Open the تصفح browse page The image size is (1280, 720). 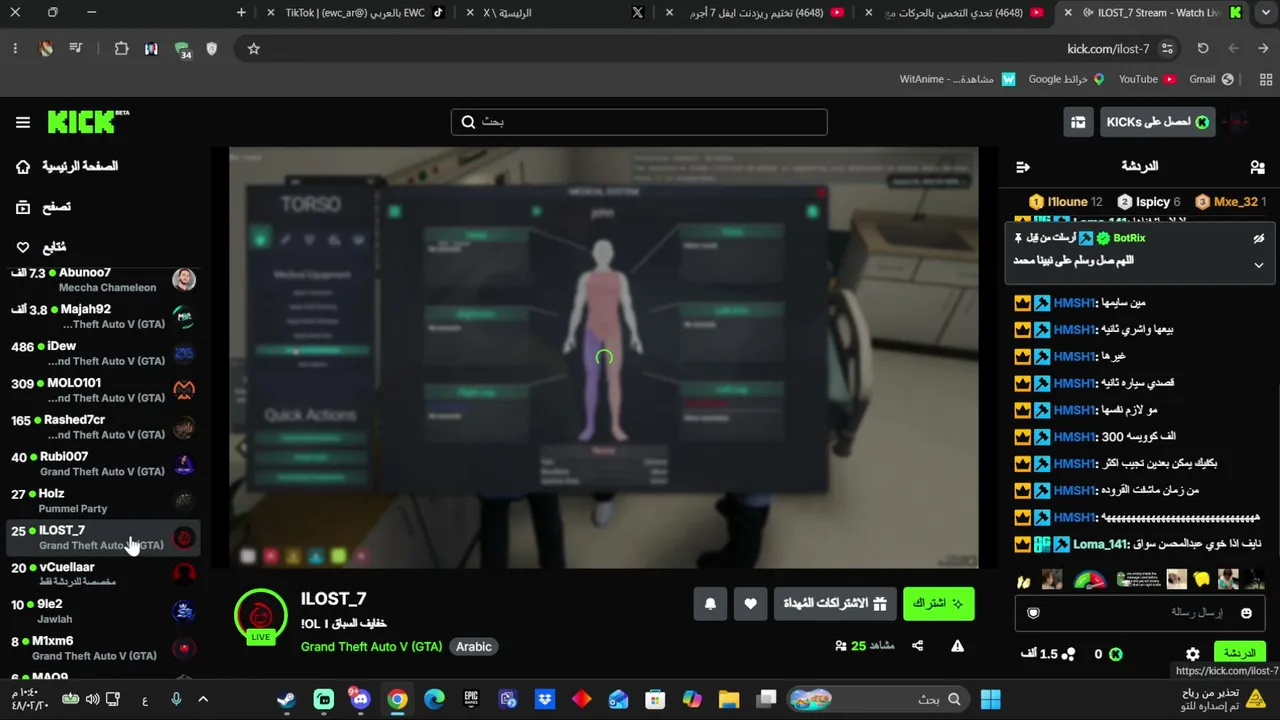[44, 207]
